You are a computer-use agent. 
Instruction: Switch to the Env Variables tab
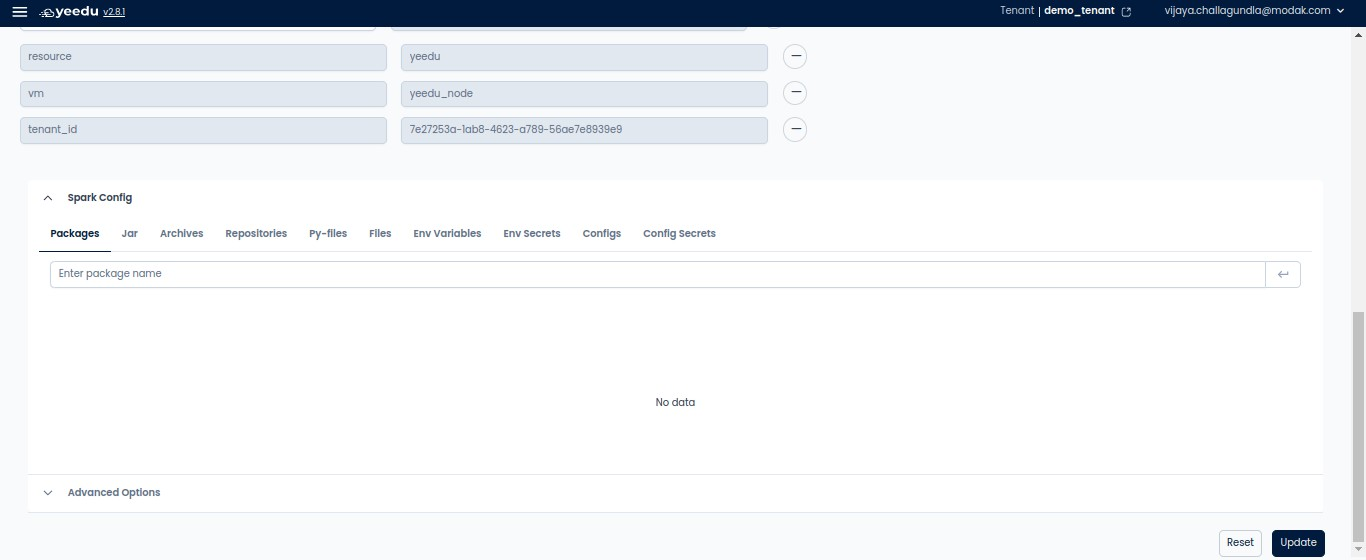click(x=447, y=234)
